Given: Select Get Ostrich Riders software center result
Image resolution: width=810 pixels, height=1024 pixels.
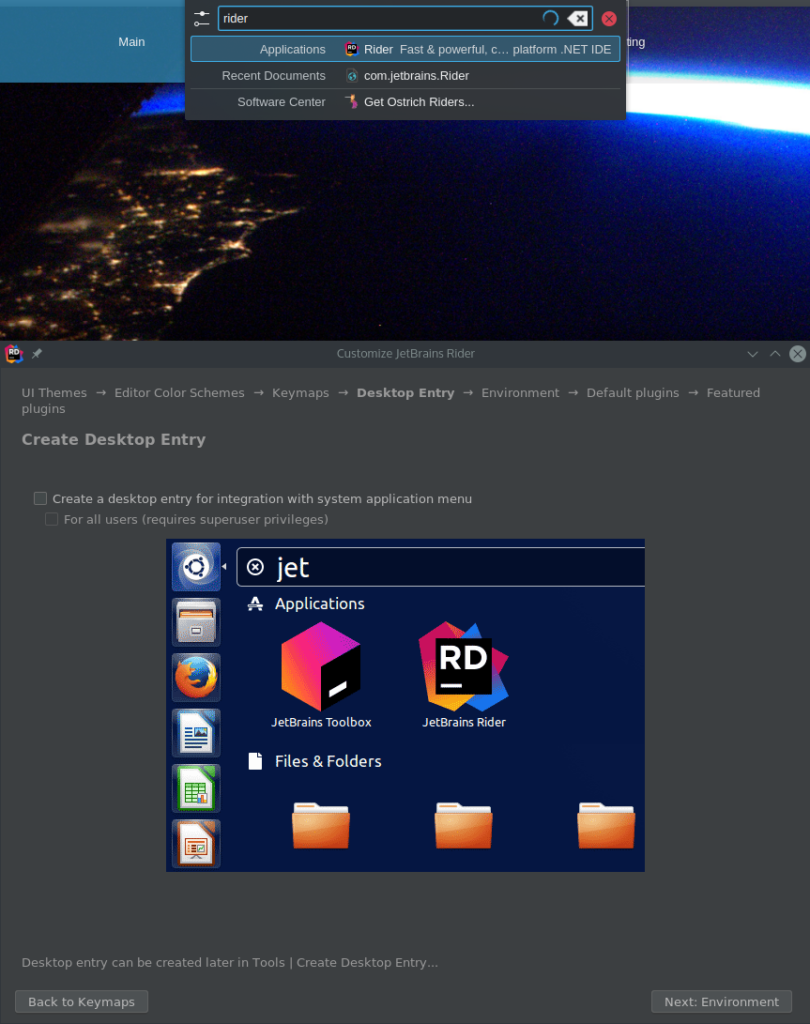Looking at the screenshot, I should pos(405,102).
